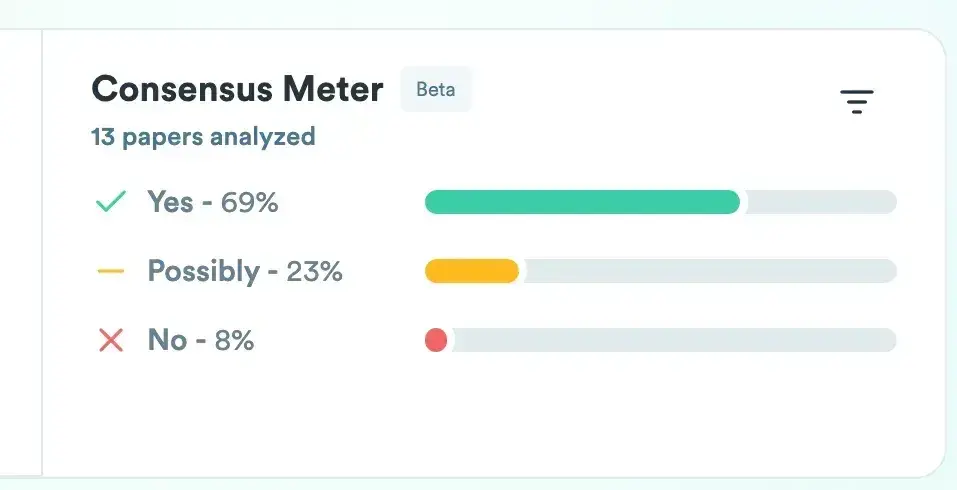The image size is (957, 490).
Task: Click the Consensus Meter title
Action: coord(237,90)
